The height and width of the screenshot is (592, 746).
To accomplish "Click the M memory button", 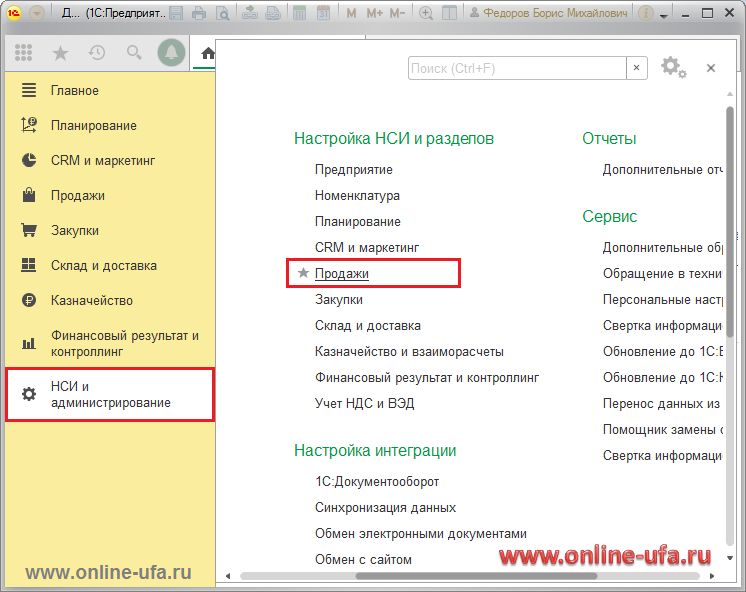I will [x=351, y=13].
